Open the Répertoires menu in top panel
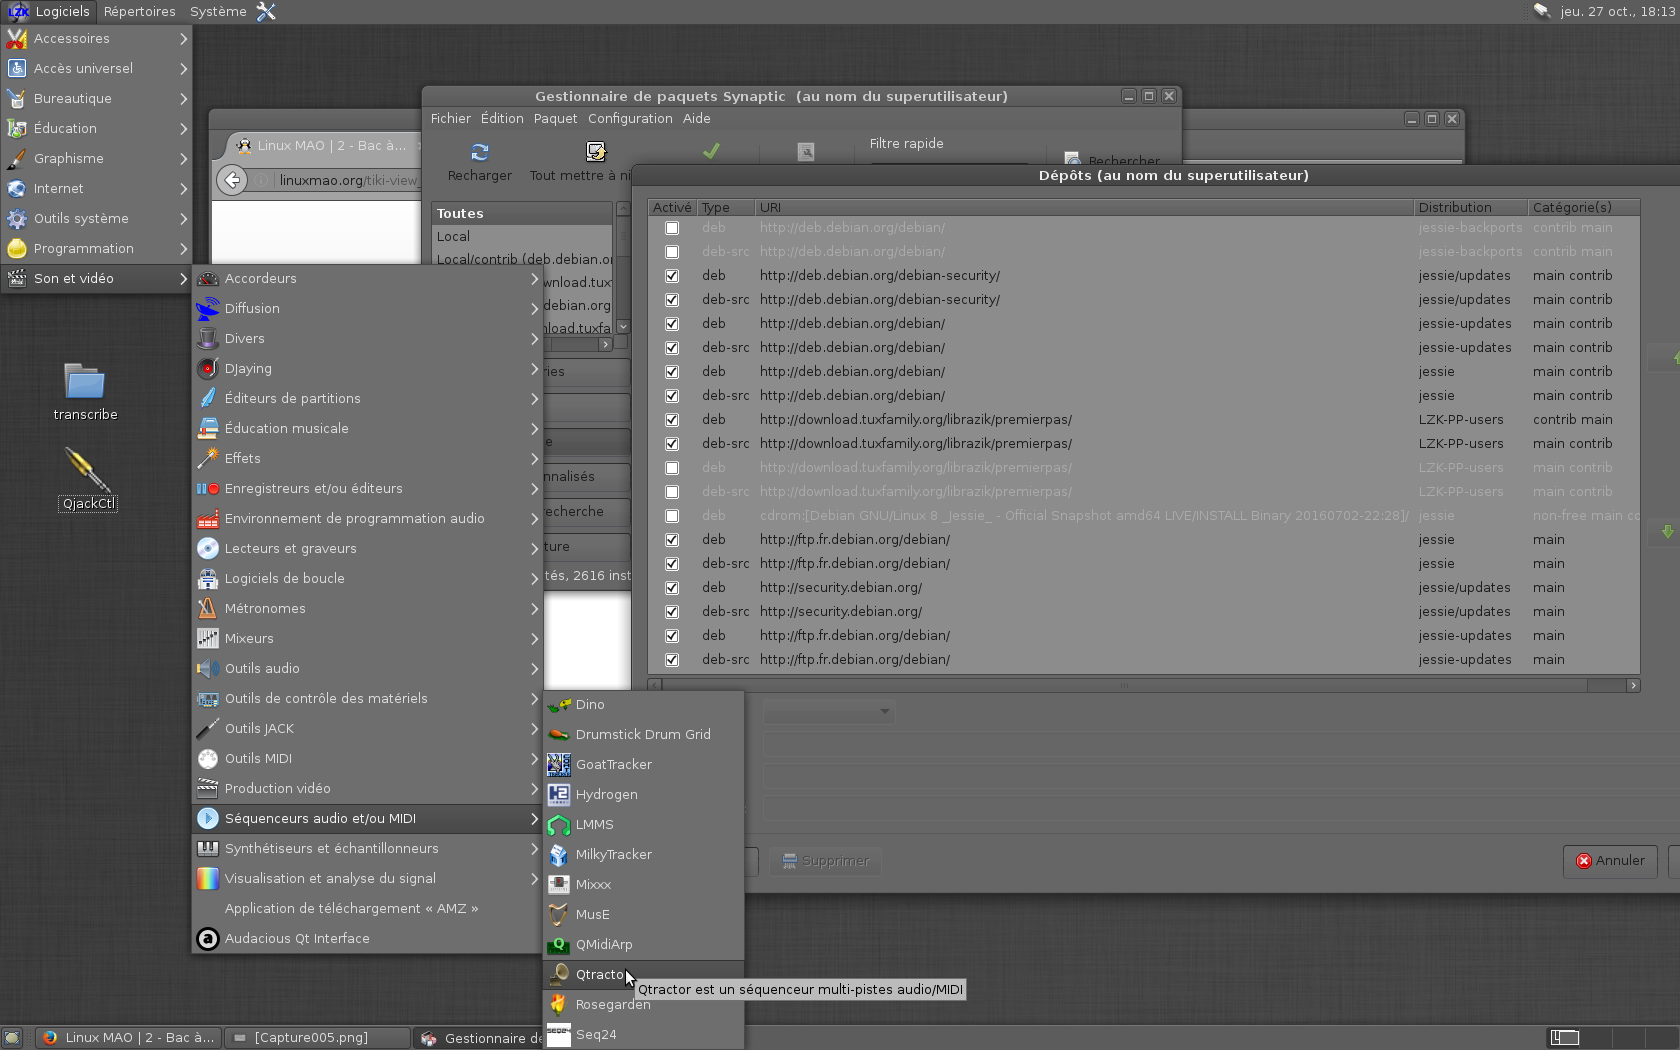Image resolution: width=1680 pixels, height=1050 pixels. (x=139, y=12)
